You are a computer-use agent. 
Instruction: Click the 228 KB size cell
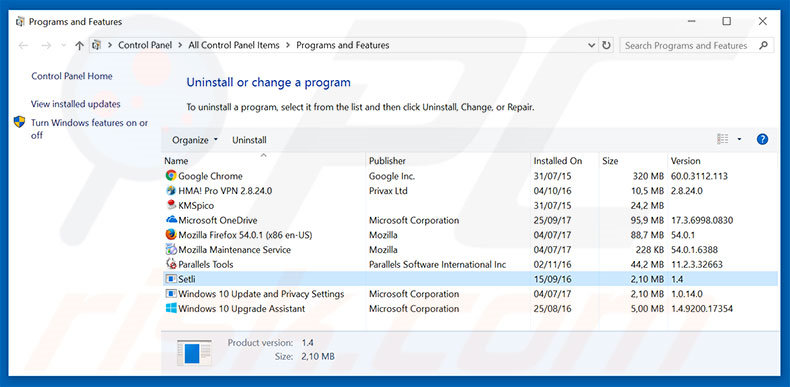pyautogui.click(x=650, y=249)
